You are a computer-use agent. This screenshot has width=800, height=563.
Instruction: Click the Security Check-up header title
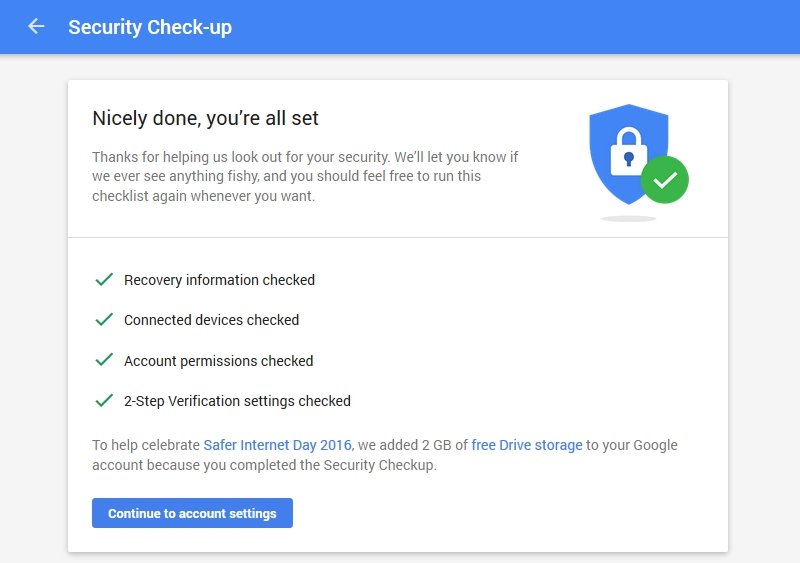tap(150, 27)
